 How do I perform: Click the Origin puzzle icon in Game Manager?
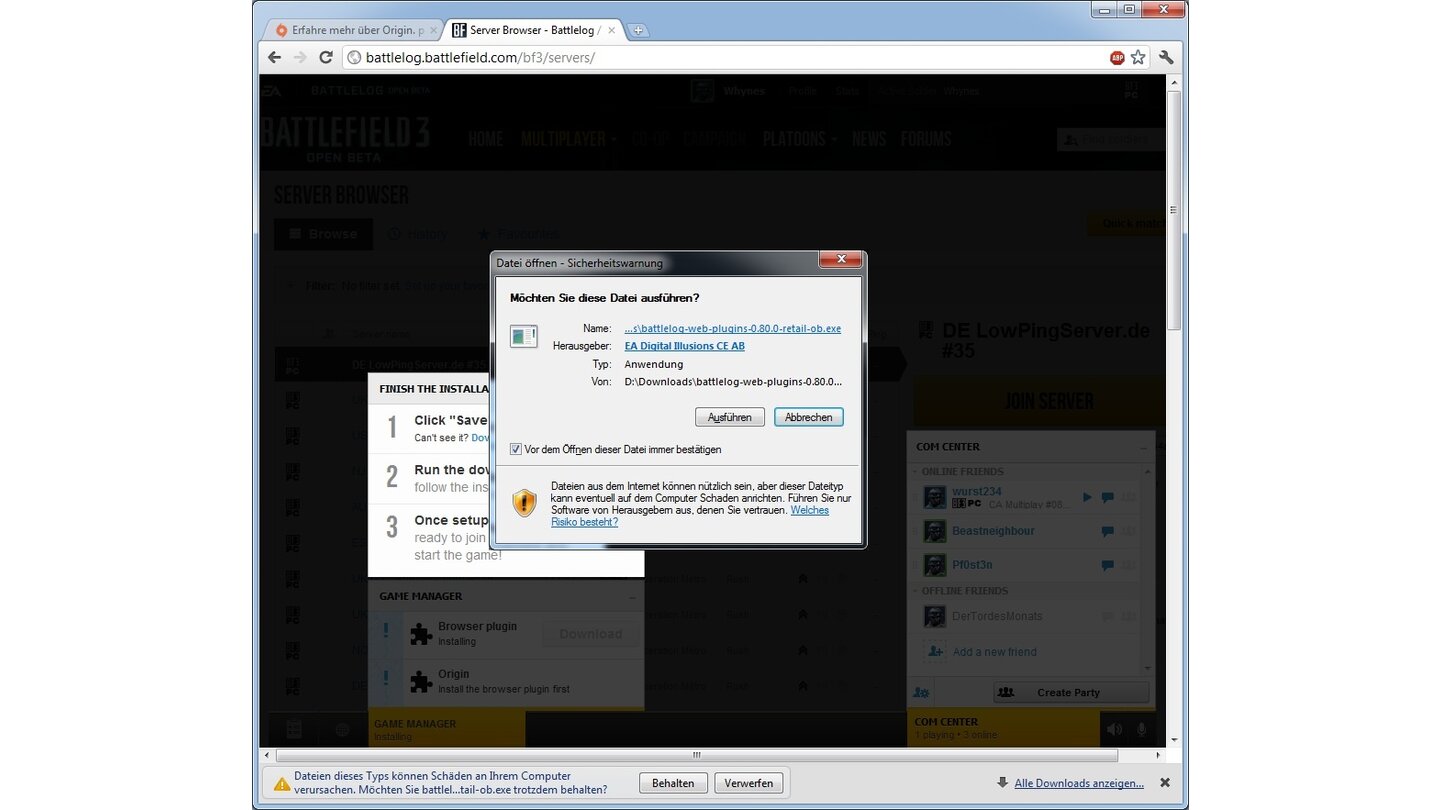pyautogui.click(x=422, y=681)
